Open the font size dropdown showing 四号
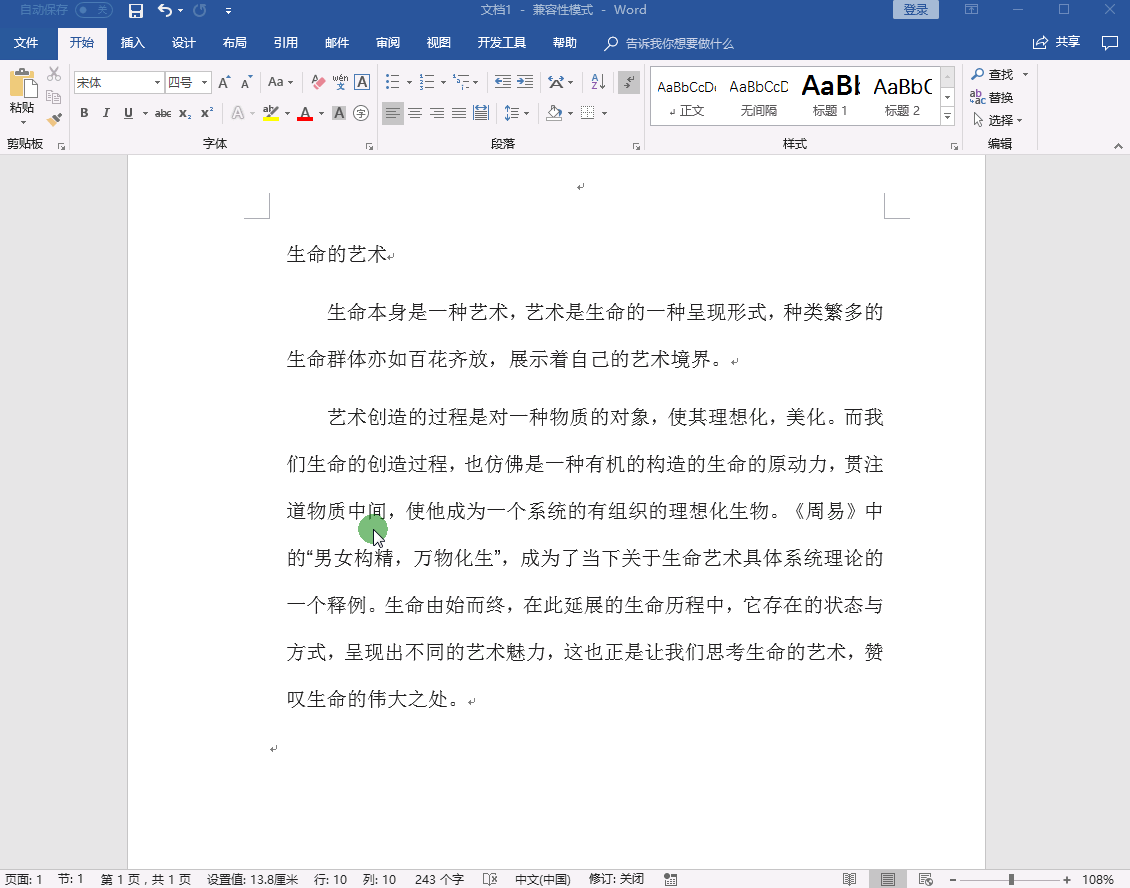 point(205,82)
